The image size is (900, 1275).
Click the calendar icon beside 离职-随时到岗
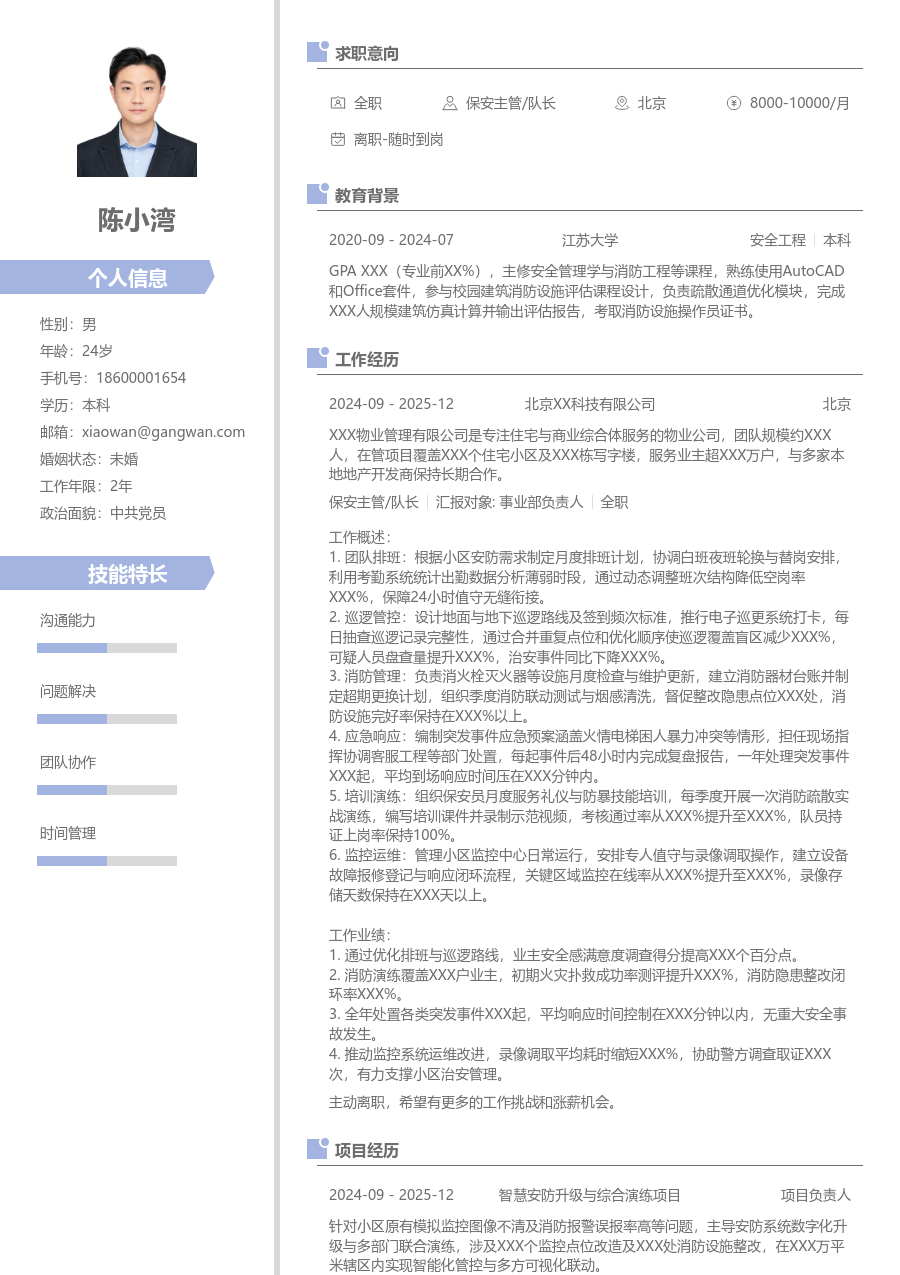pyautogui.click(x=337, y=139)
